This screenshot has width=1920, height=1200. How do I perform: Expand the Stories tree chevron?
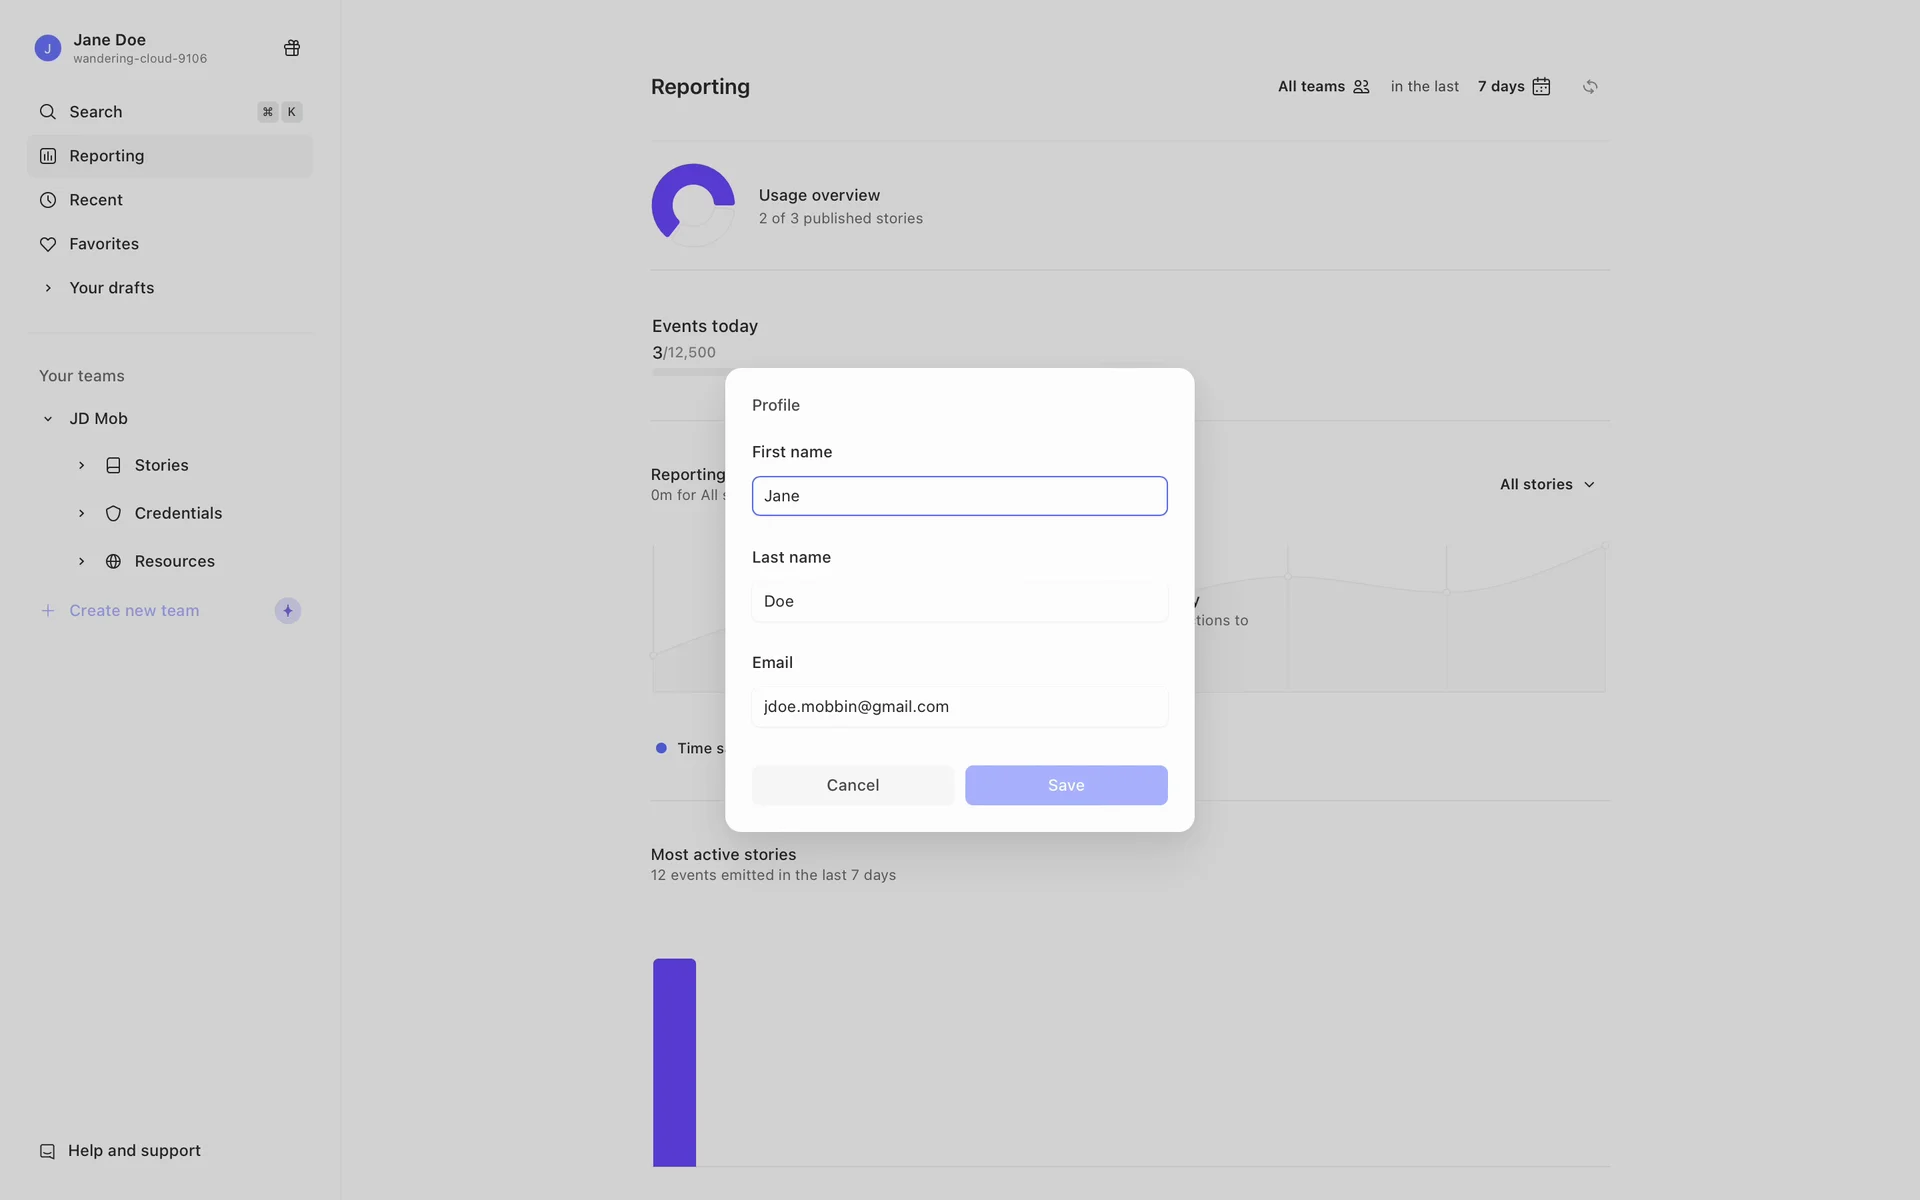[82, 465]
